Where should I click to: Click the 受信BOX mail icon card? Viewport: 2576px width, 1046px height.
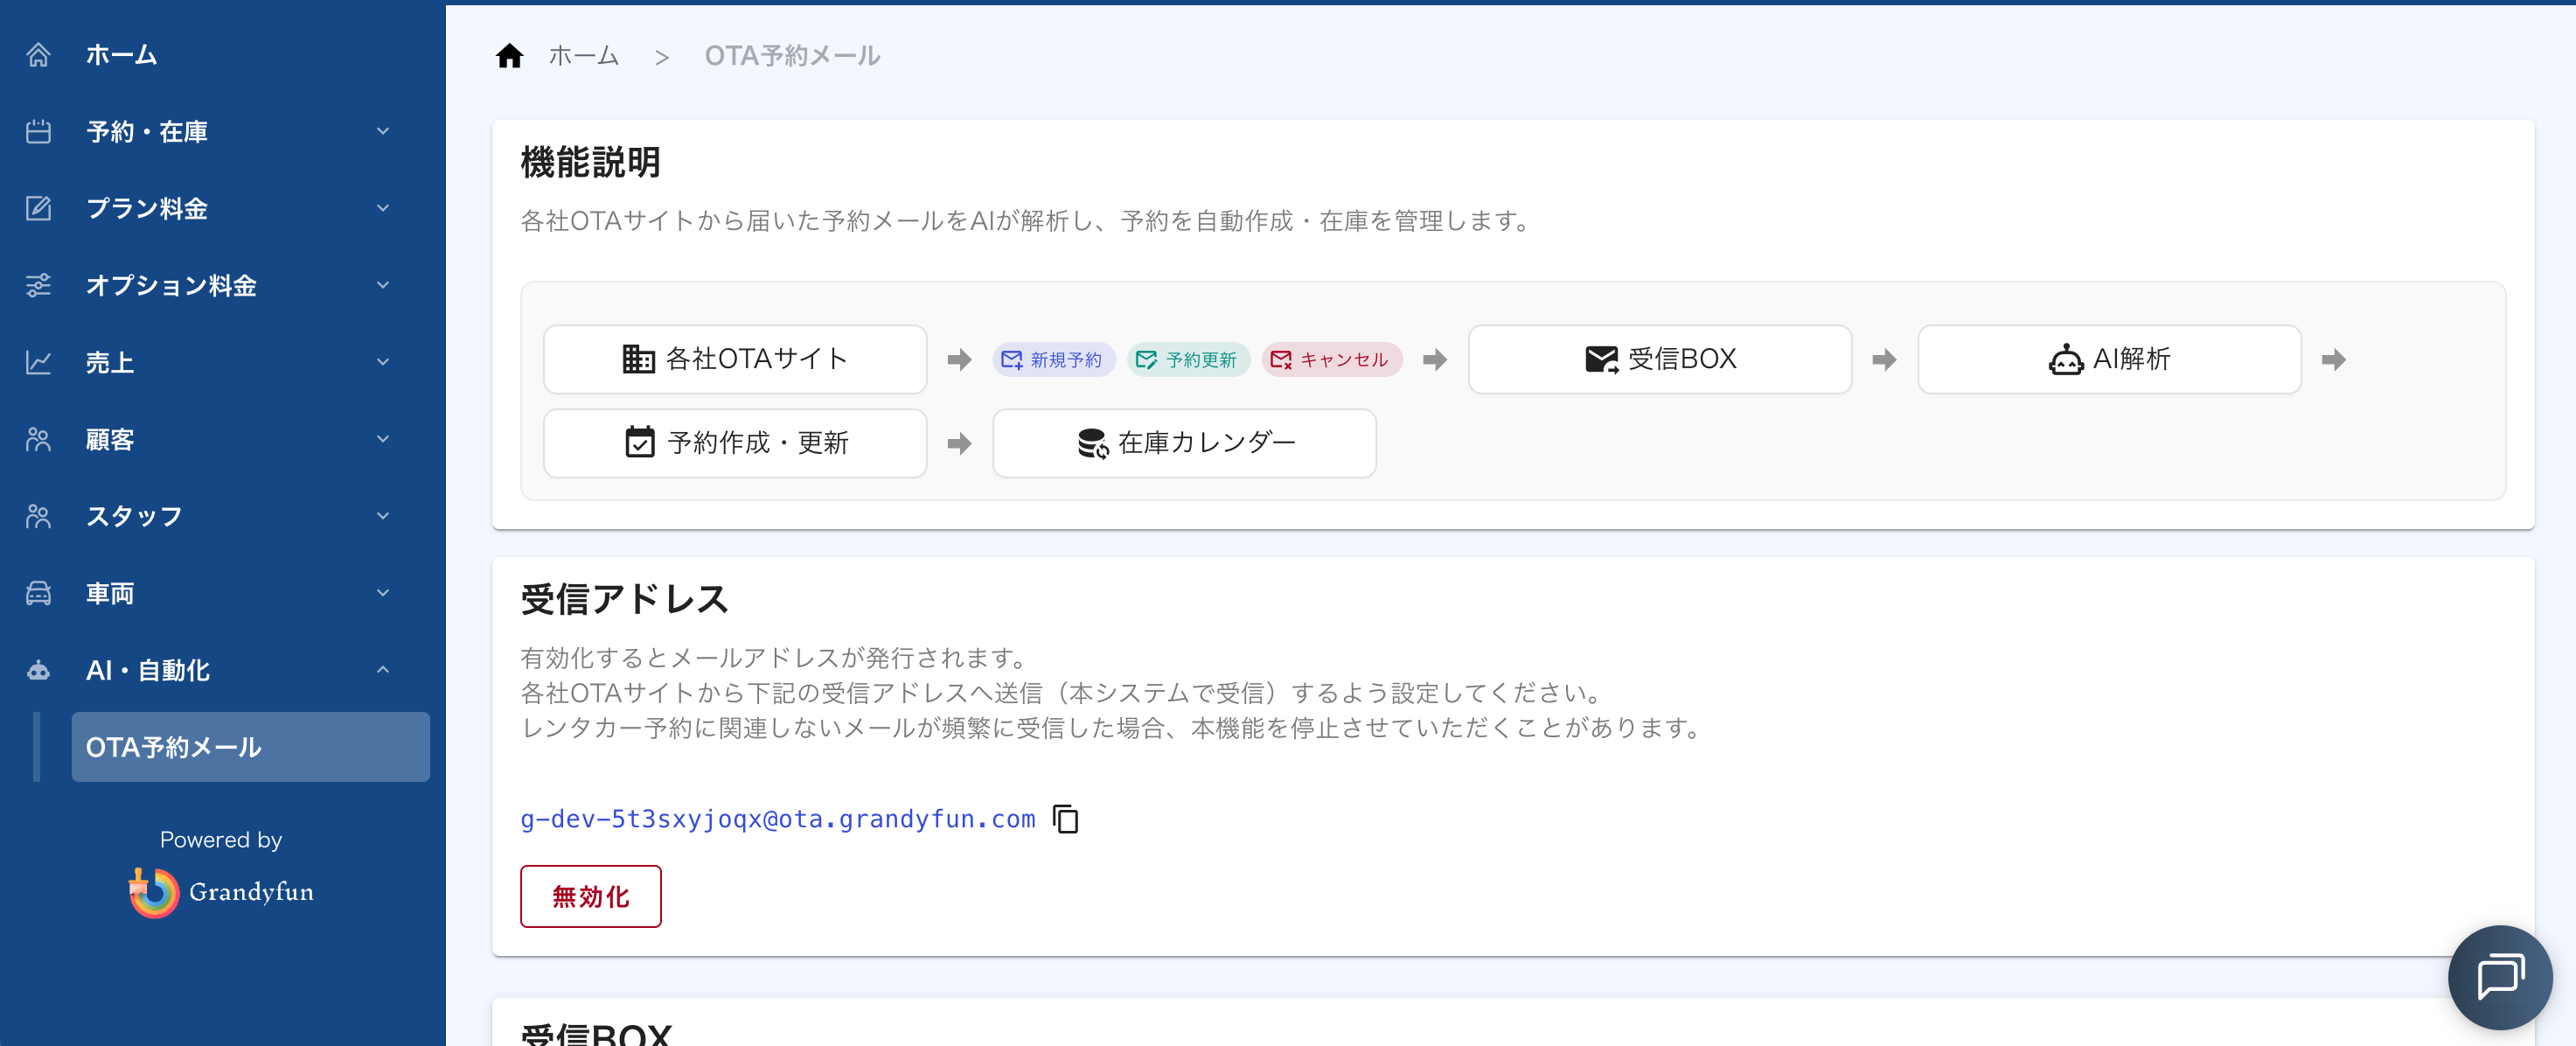coord(1659,359)
